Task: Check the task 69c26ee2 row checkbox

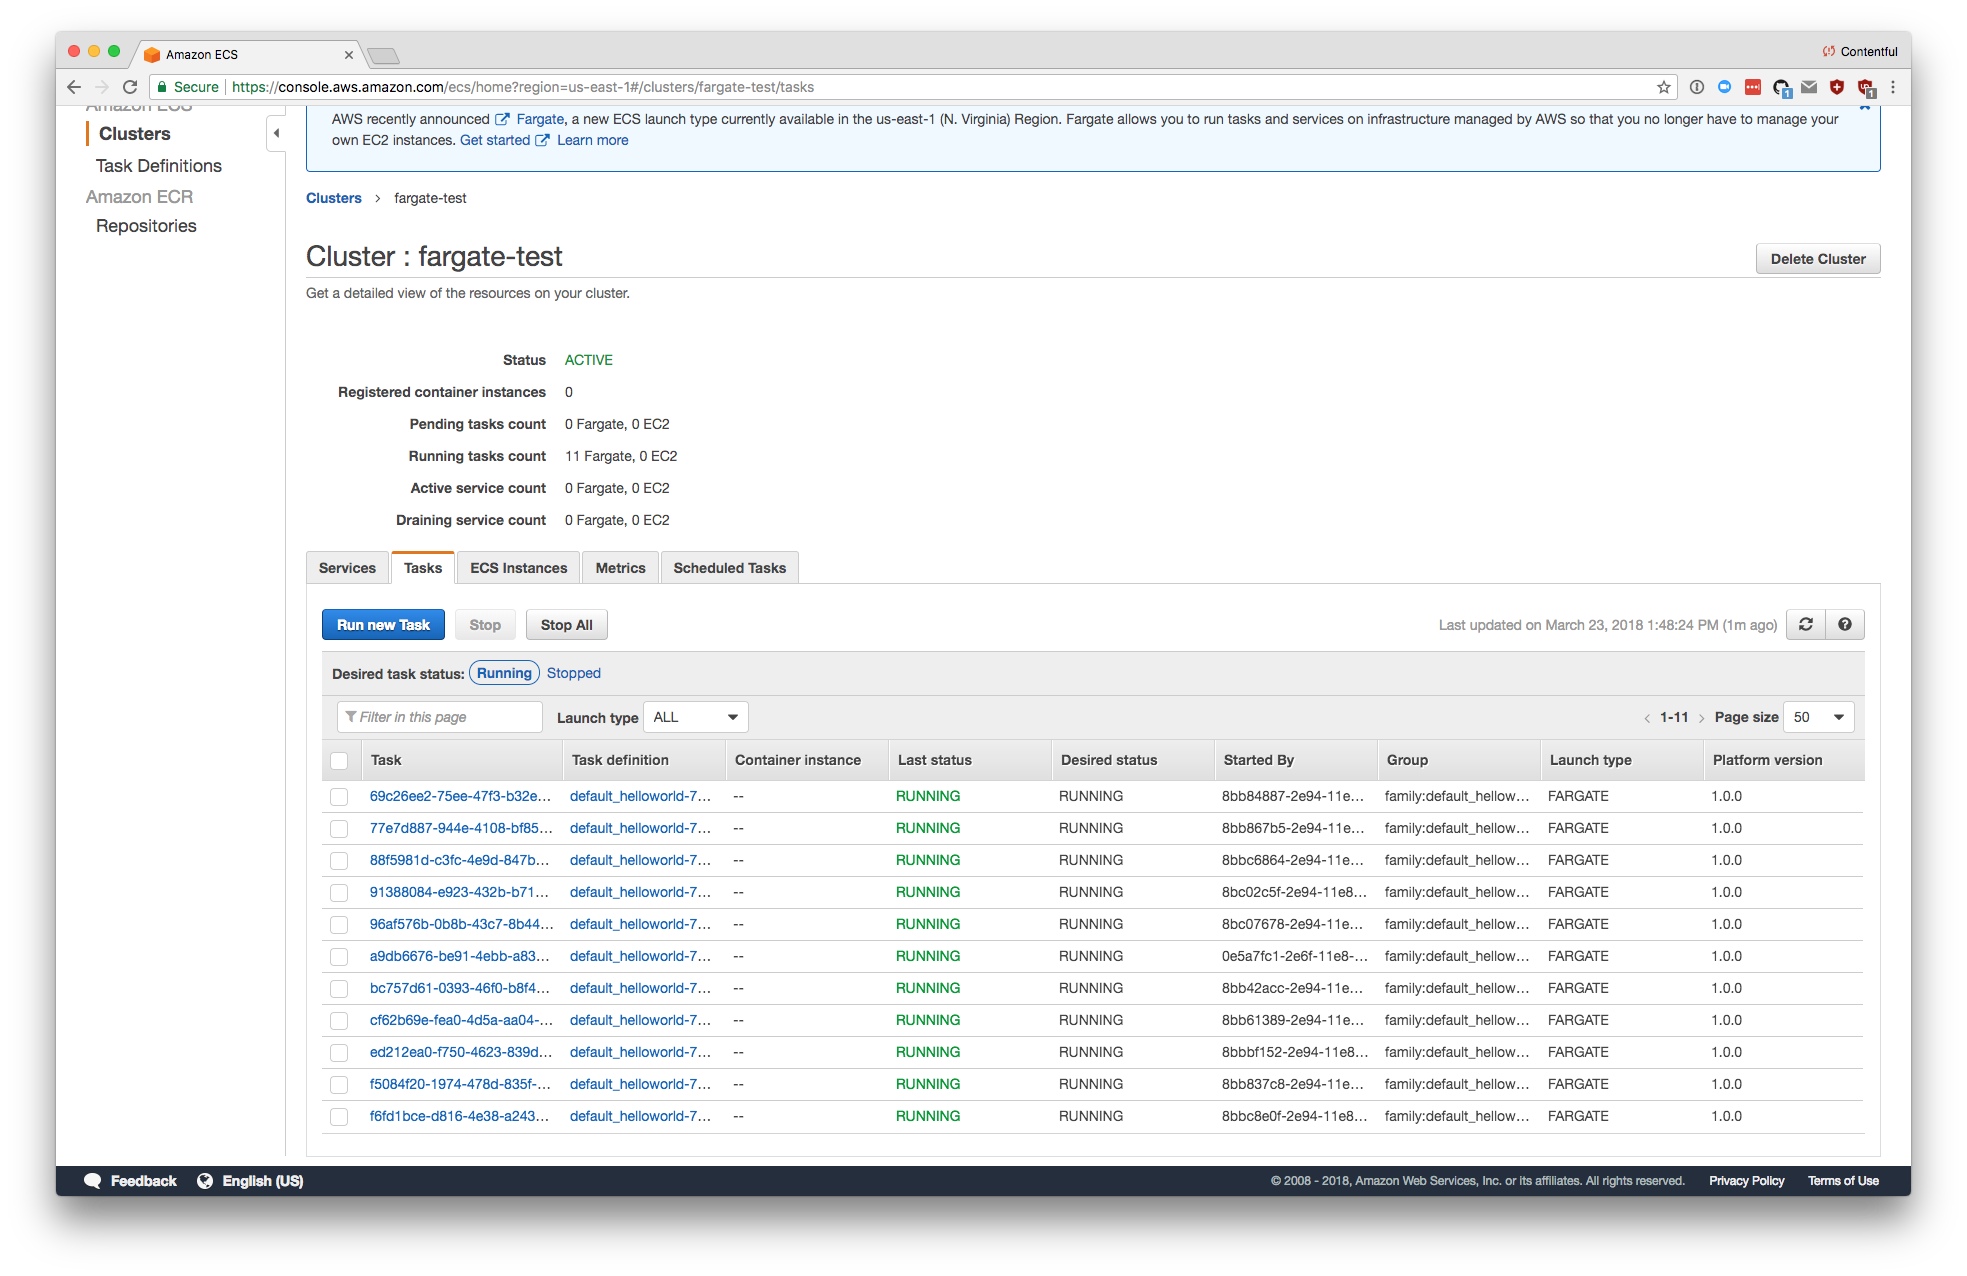Action: 339,797
